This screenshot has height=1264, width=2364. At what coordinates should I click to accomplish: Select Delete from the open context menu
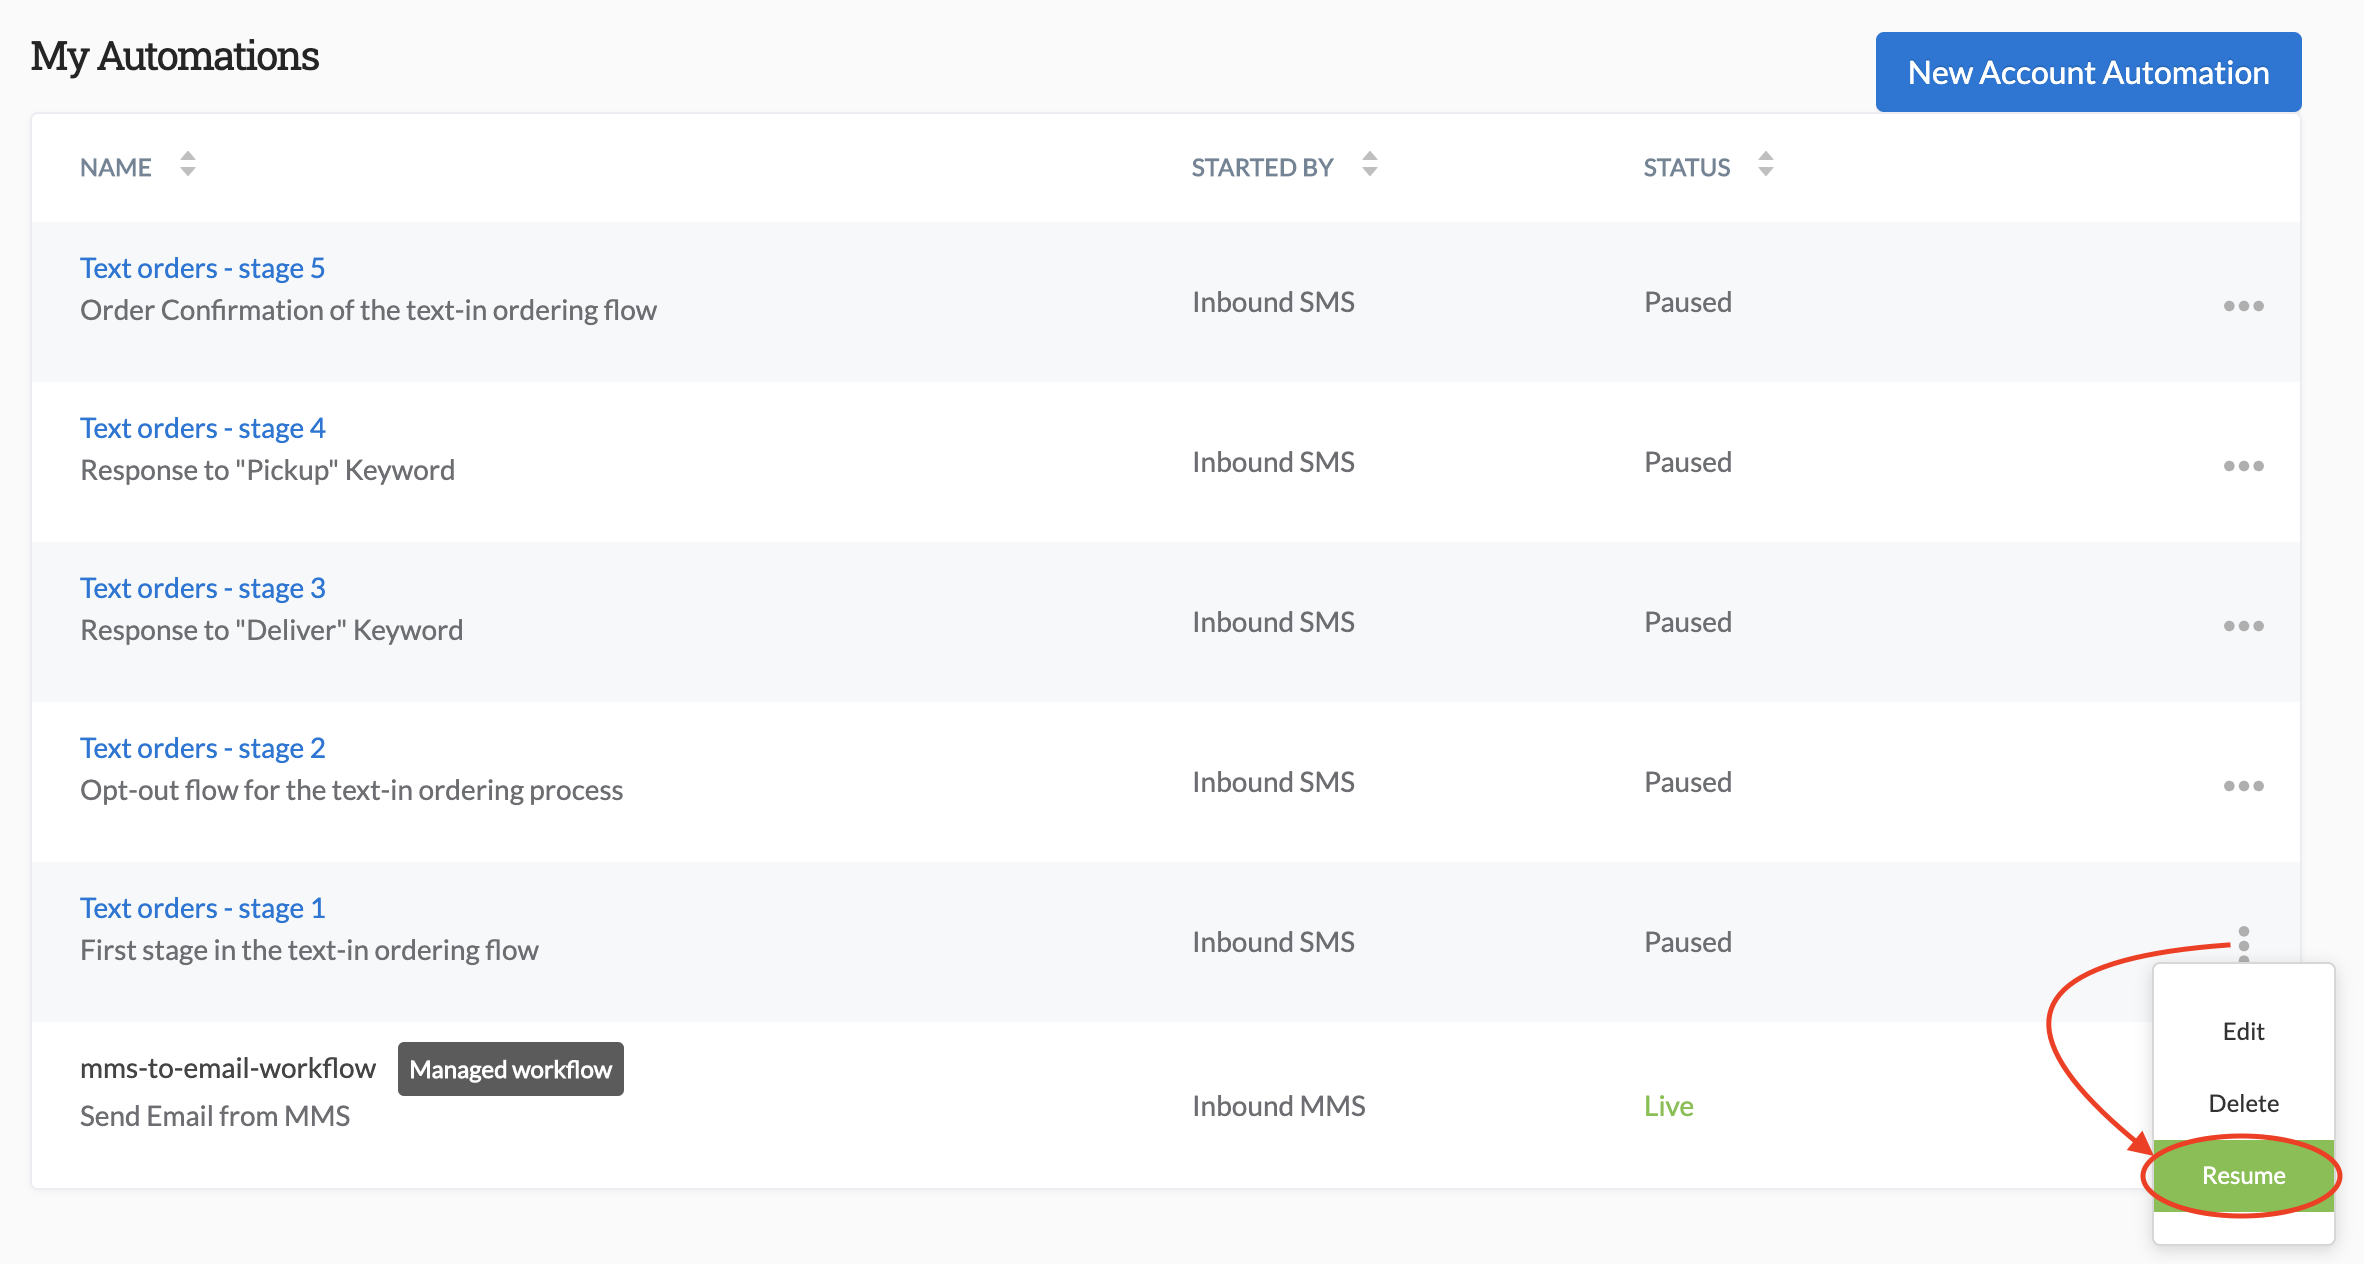(x=2243, y=1103)
